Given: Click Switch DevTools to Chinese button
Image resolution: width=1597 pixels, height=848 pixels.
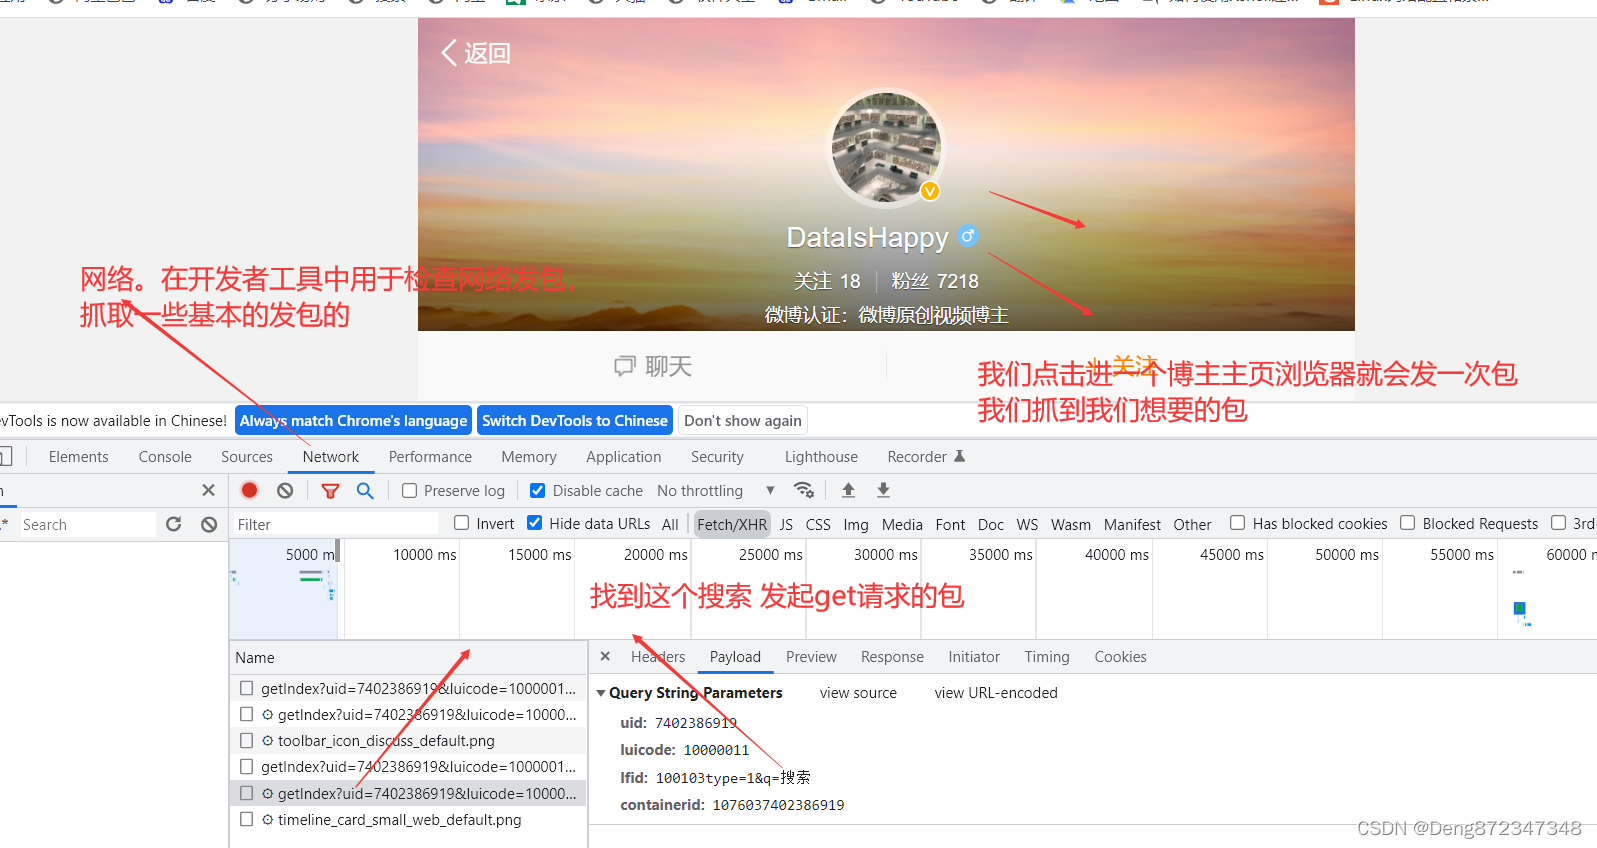Looking at the screenshot, I should [575, 421].
